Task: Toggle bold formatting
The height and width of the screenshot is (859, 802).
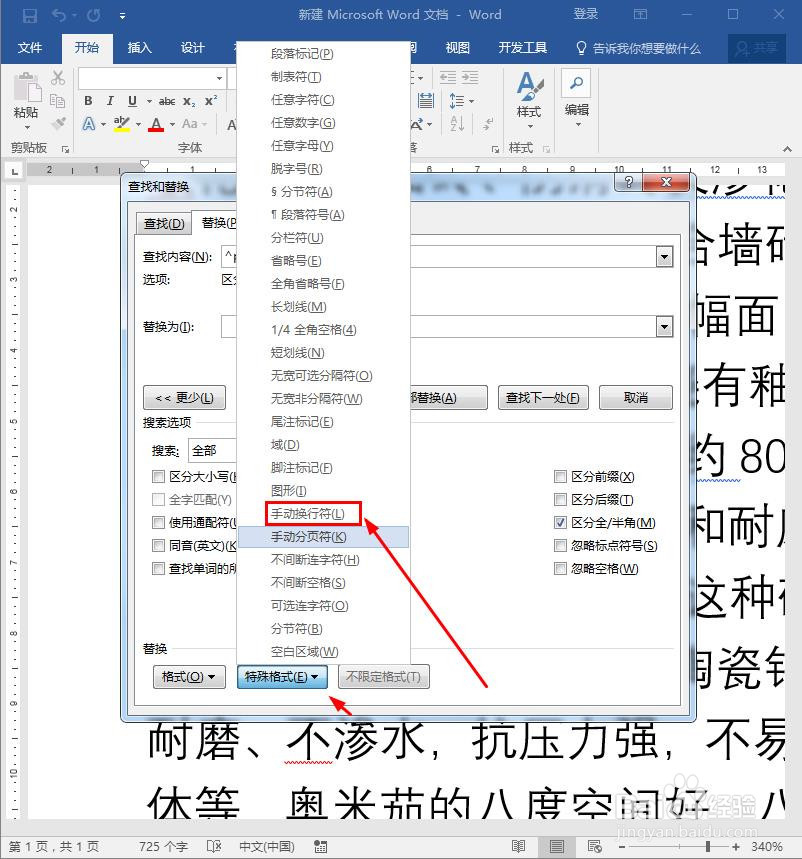Action: (87, 101)
